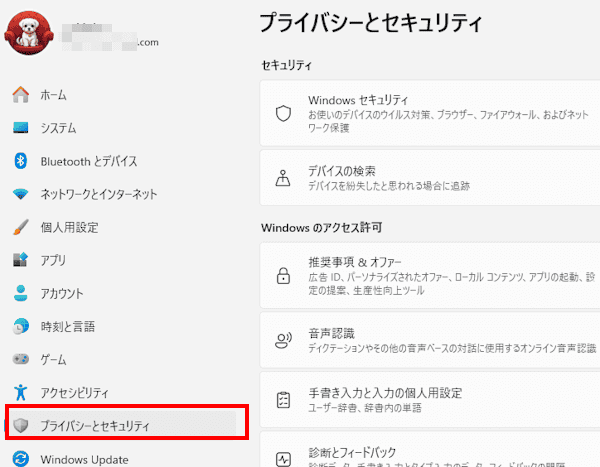The height and width of the screenshot is (467, 600).
Task: Click the Windows Update sync icon
Action: coord(21,459)
